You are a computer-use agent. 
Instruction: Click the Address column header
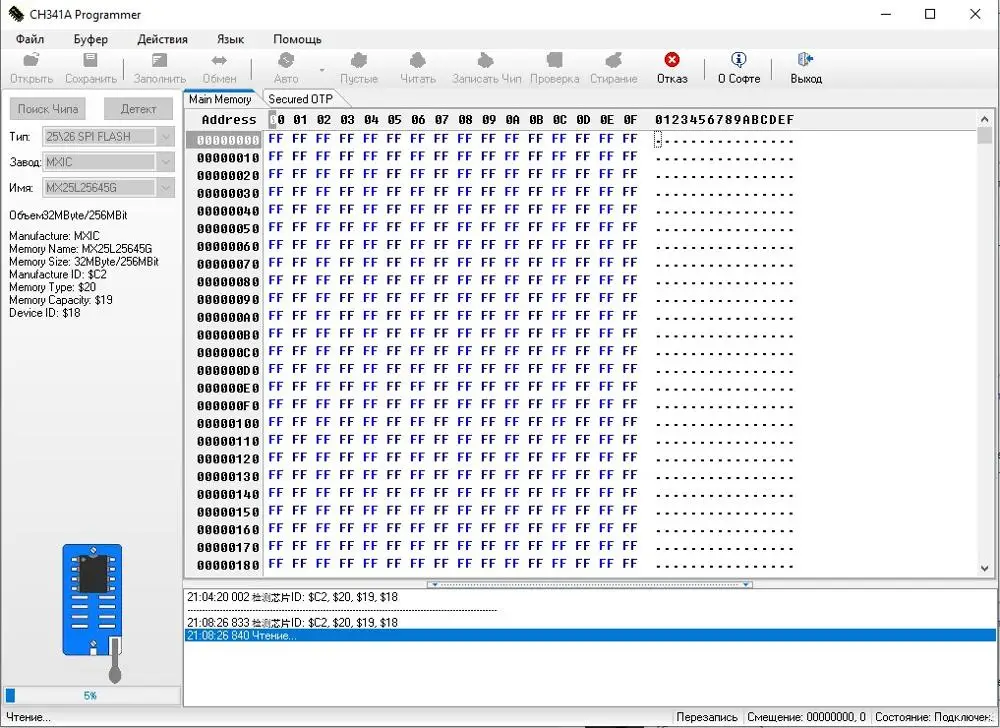coord(228,119)
